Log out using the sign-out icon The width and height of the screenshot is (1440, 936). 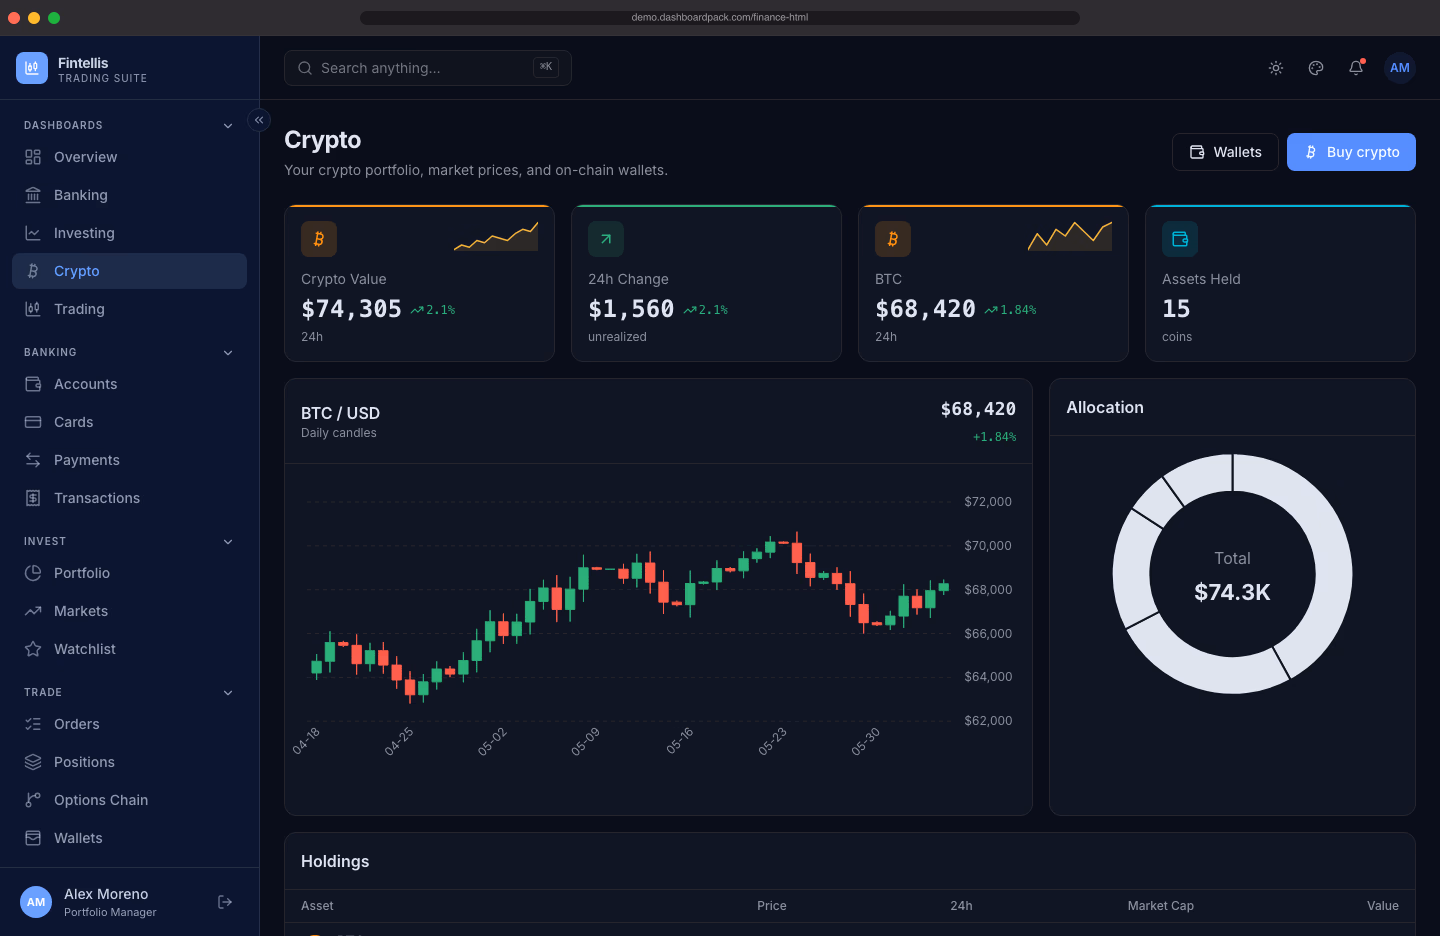225,902
